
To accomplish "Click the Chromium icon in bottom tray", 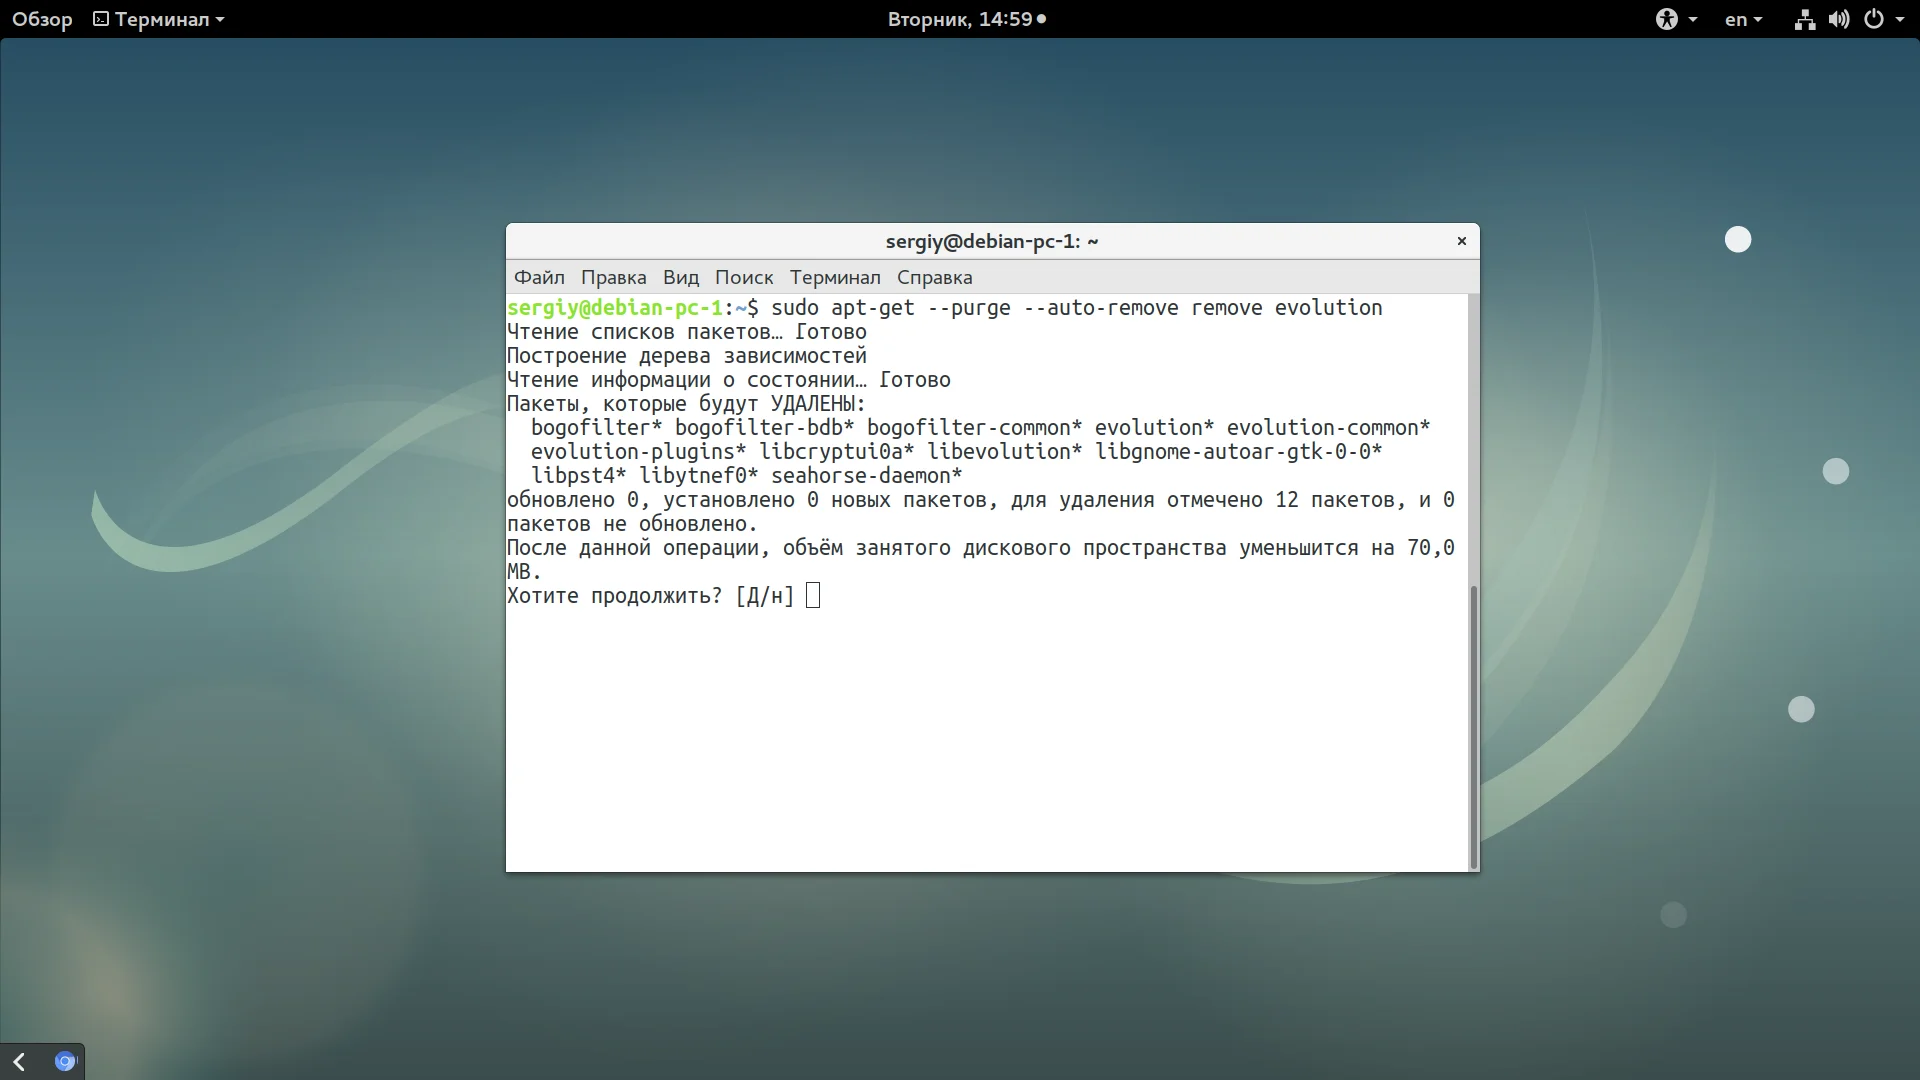I will pos(65,1061).
